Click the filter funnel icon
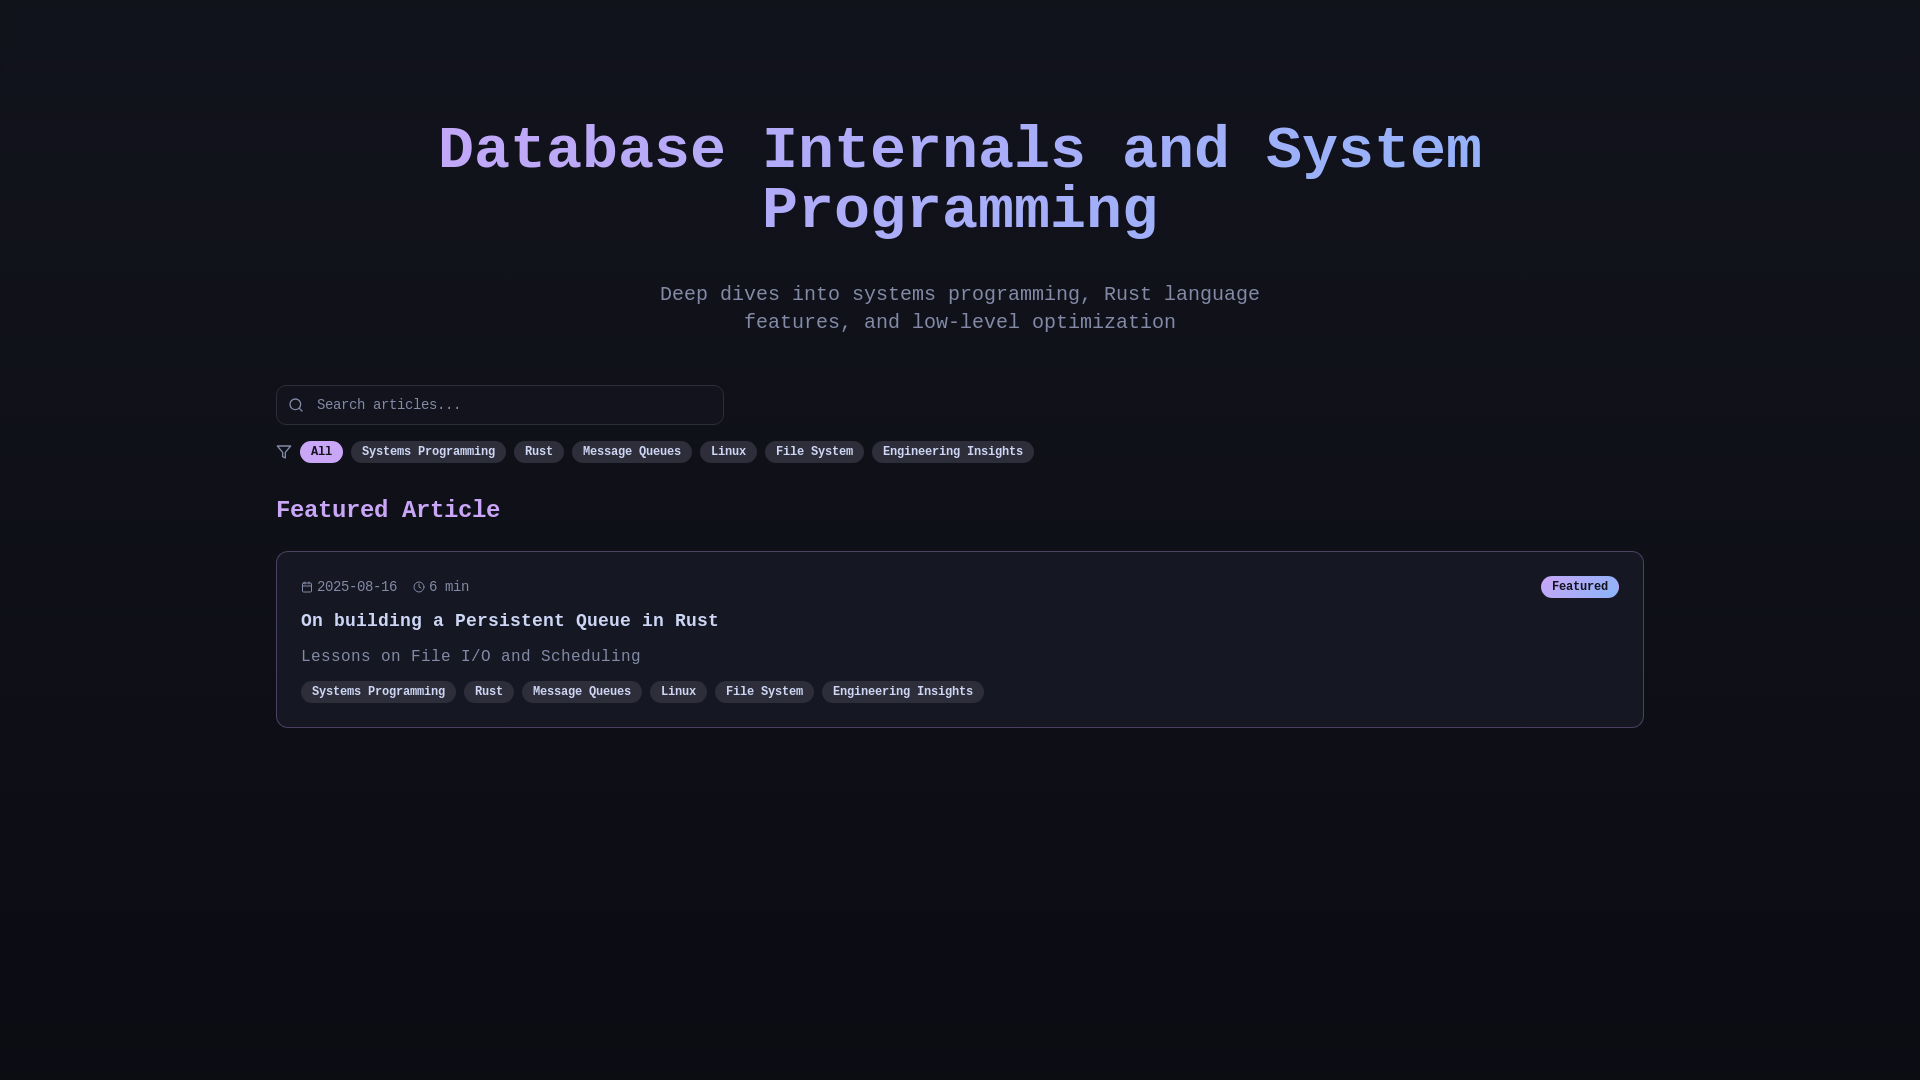Viewport: 1920px width, 1080px height. tap(284, 452)
